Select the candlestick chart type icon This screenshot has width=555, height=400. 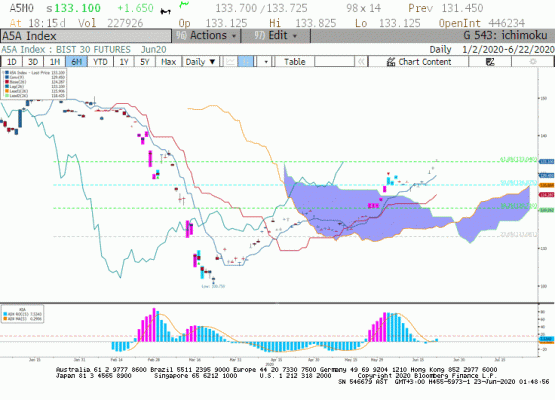(245, 62)
